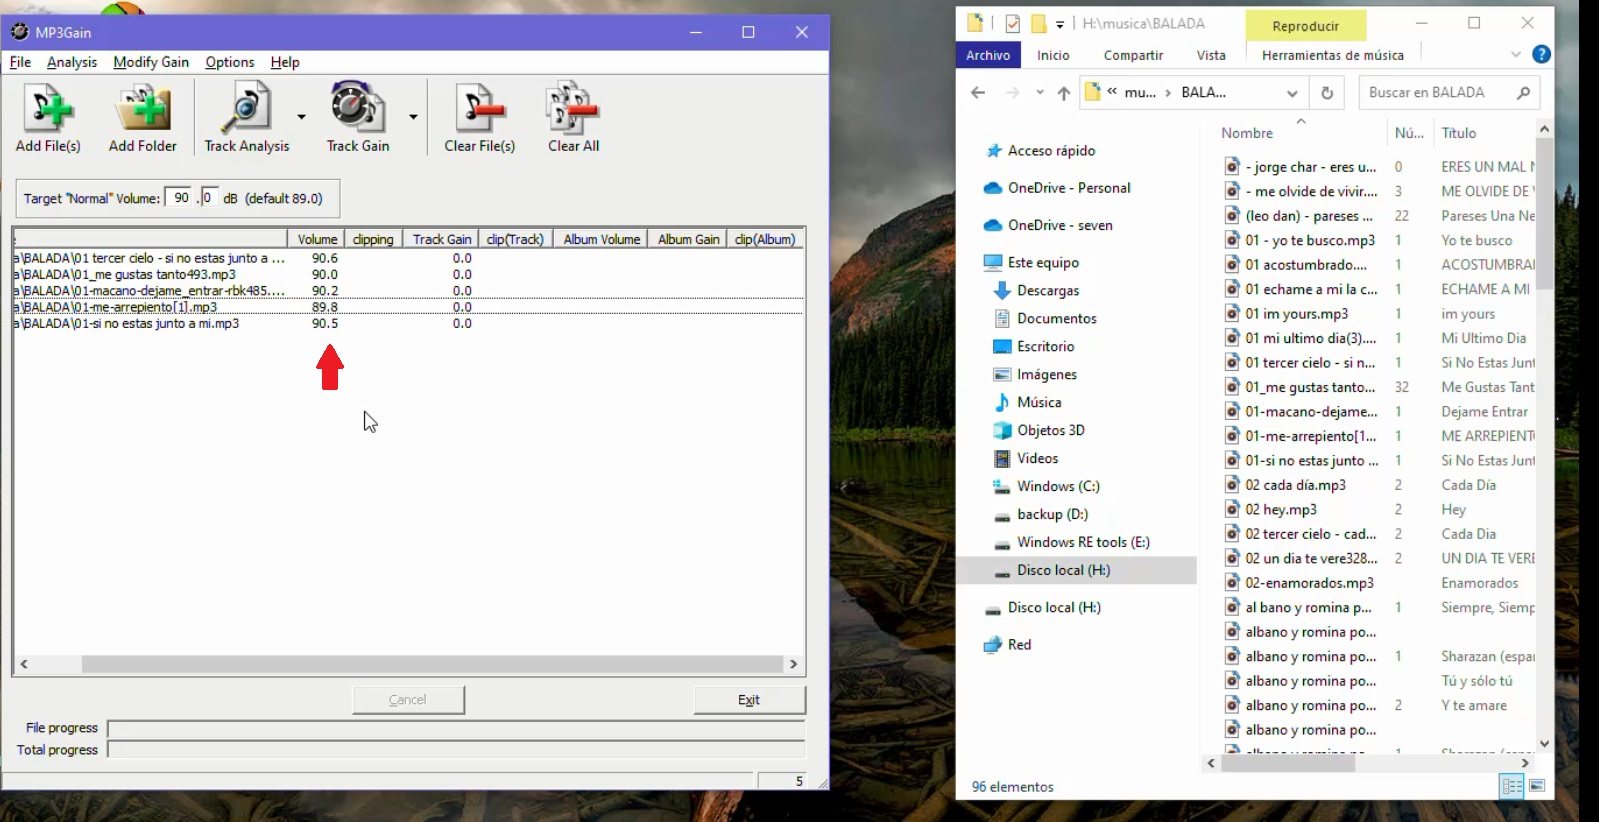Open Windows (C:) drive in the sidebar

pos(1058,486)
